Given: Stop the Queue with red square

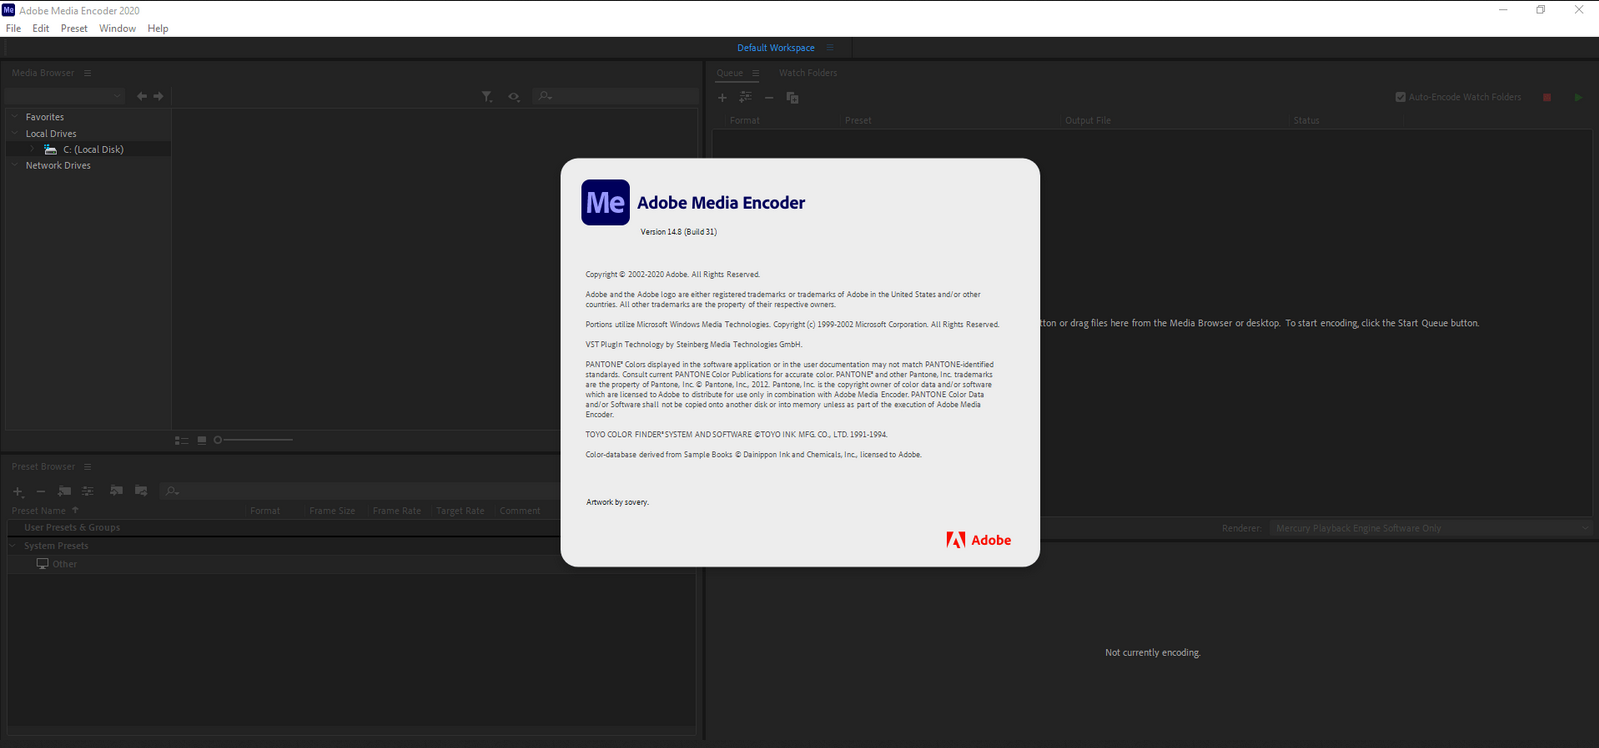Looking at the screenshot, I should click(1547, 97).
